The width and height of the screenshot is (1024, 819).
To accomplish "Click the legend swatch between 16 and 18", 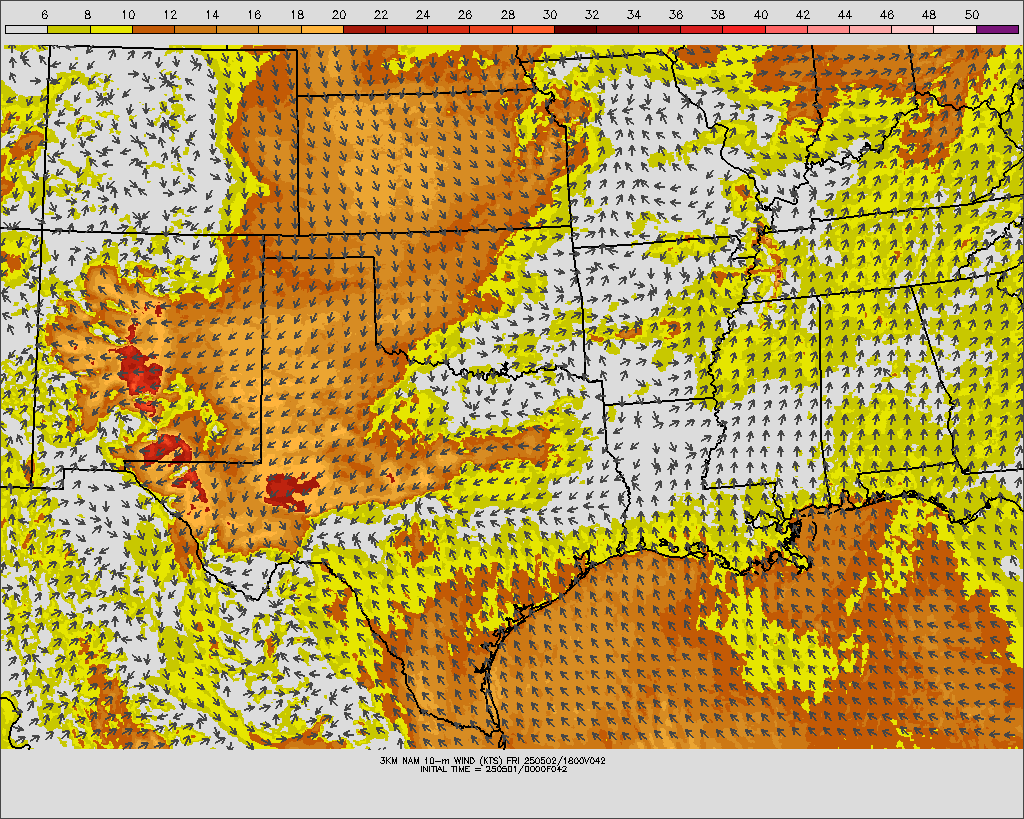I will (280, 29).
